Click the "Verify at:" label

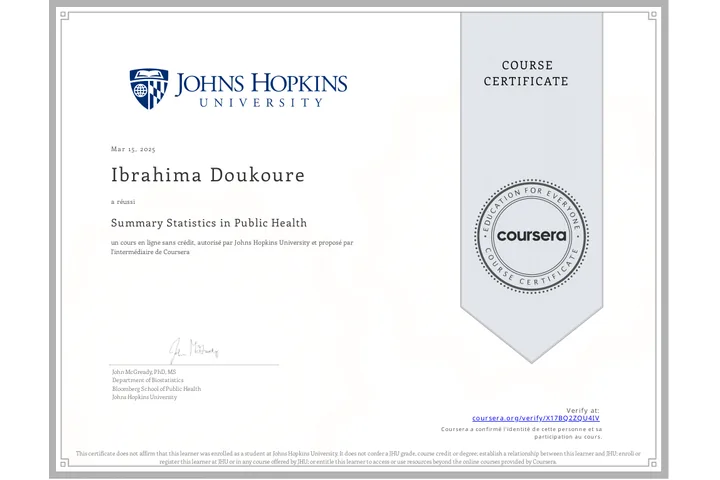(583, 411)
